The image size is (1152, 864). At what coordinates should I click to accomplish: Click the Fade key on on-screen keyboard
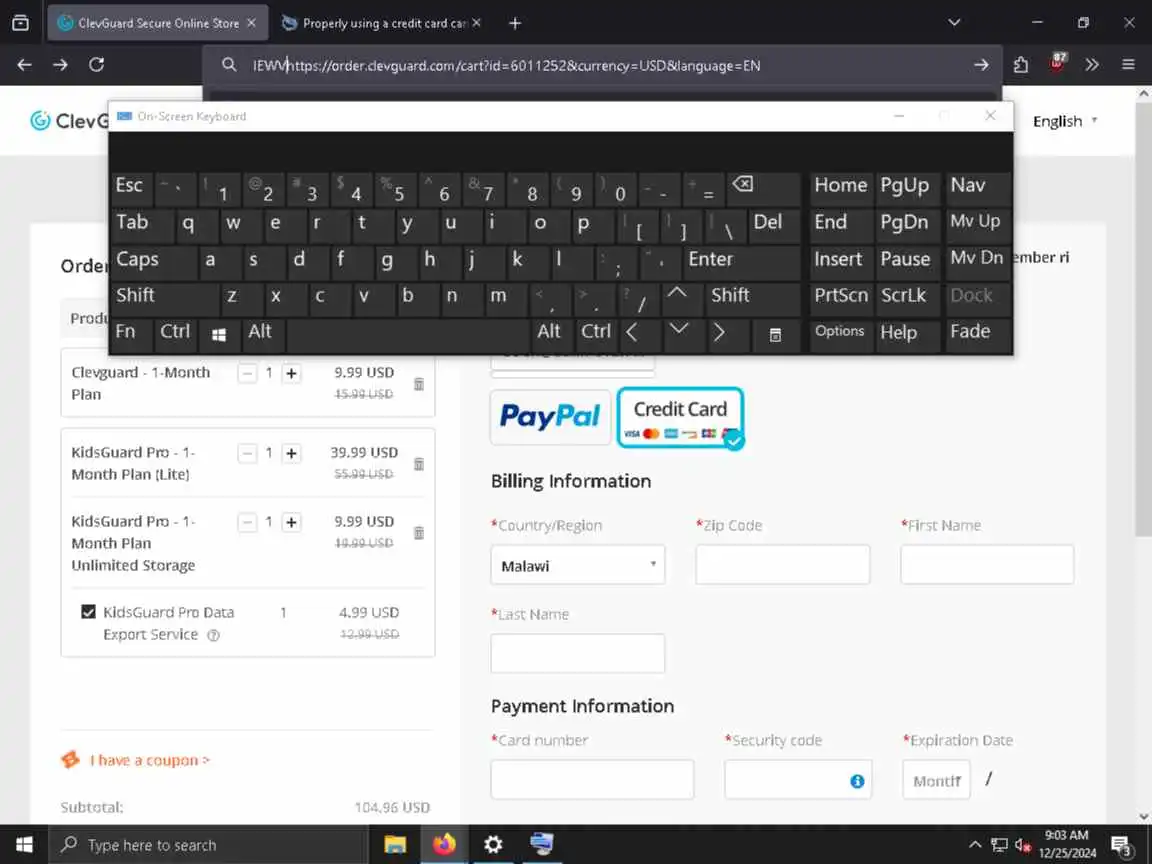click(978, 334)
